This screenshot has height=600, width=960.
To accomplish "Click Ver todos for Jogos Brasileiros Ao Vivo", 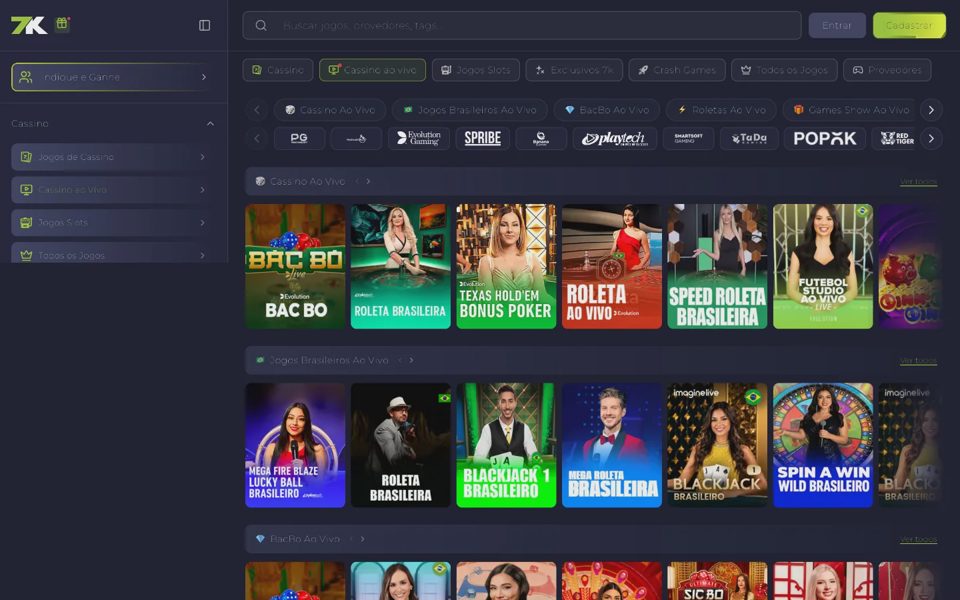I will (x=918, y=361).
